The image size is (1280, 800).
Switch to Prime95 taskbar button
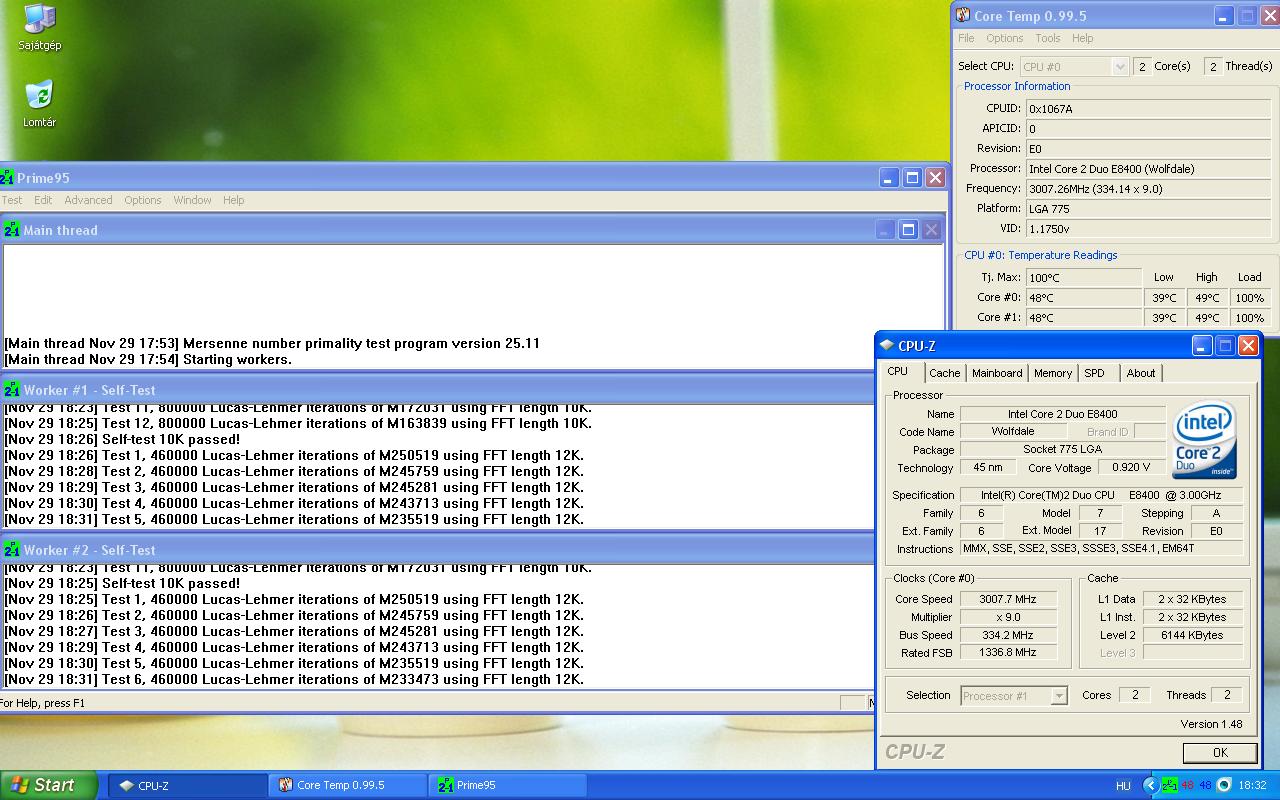[x=508, y=785]
